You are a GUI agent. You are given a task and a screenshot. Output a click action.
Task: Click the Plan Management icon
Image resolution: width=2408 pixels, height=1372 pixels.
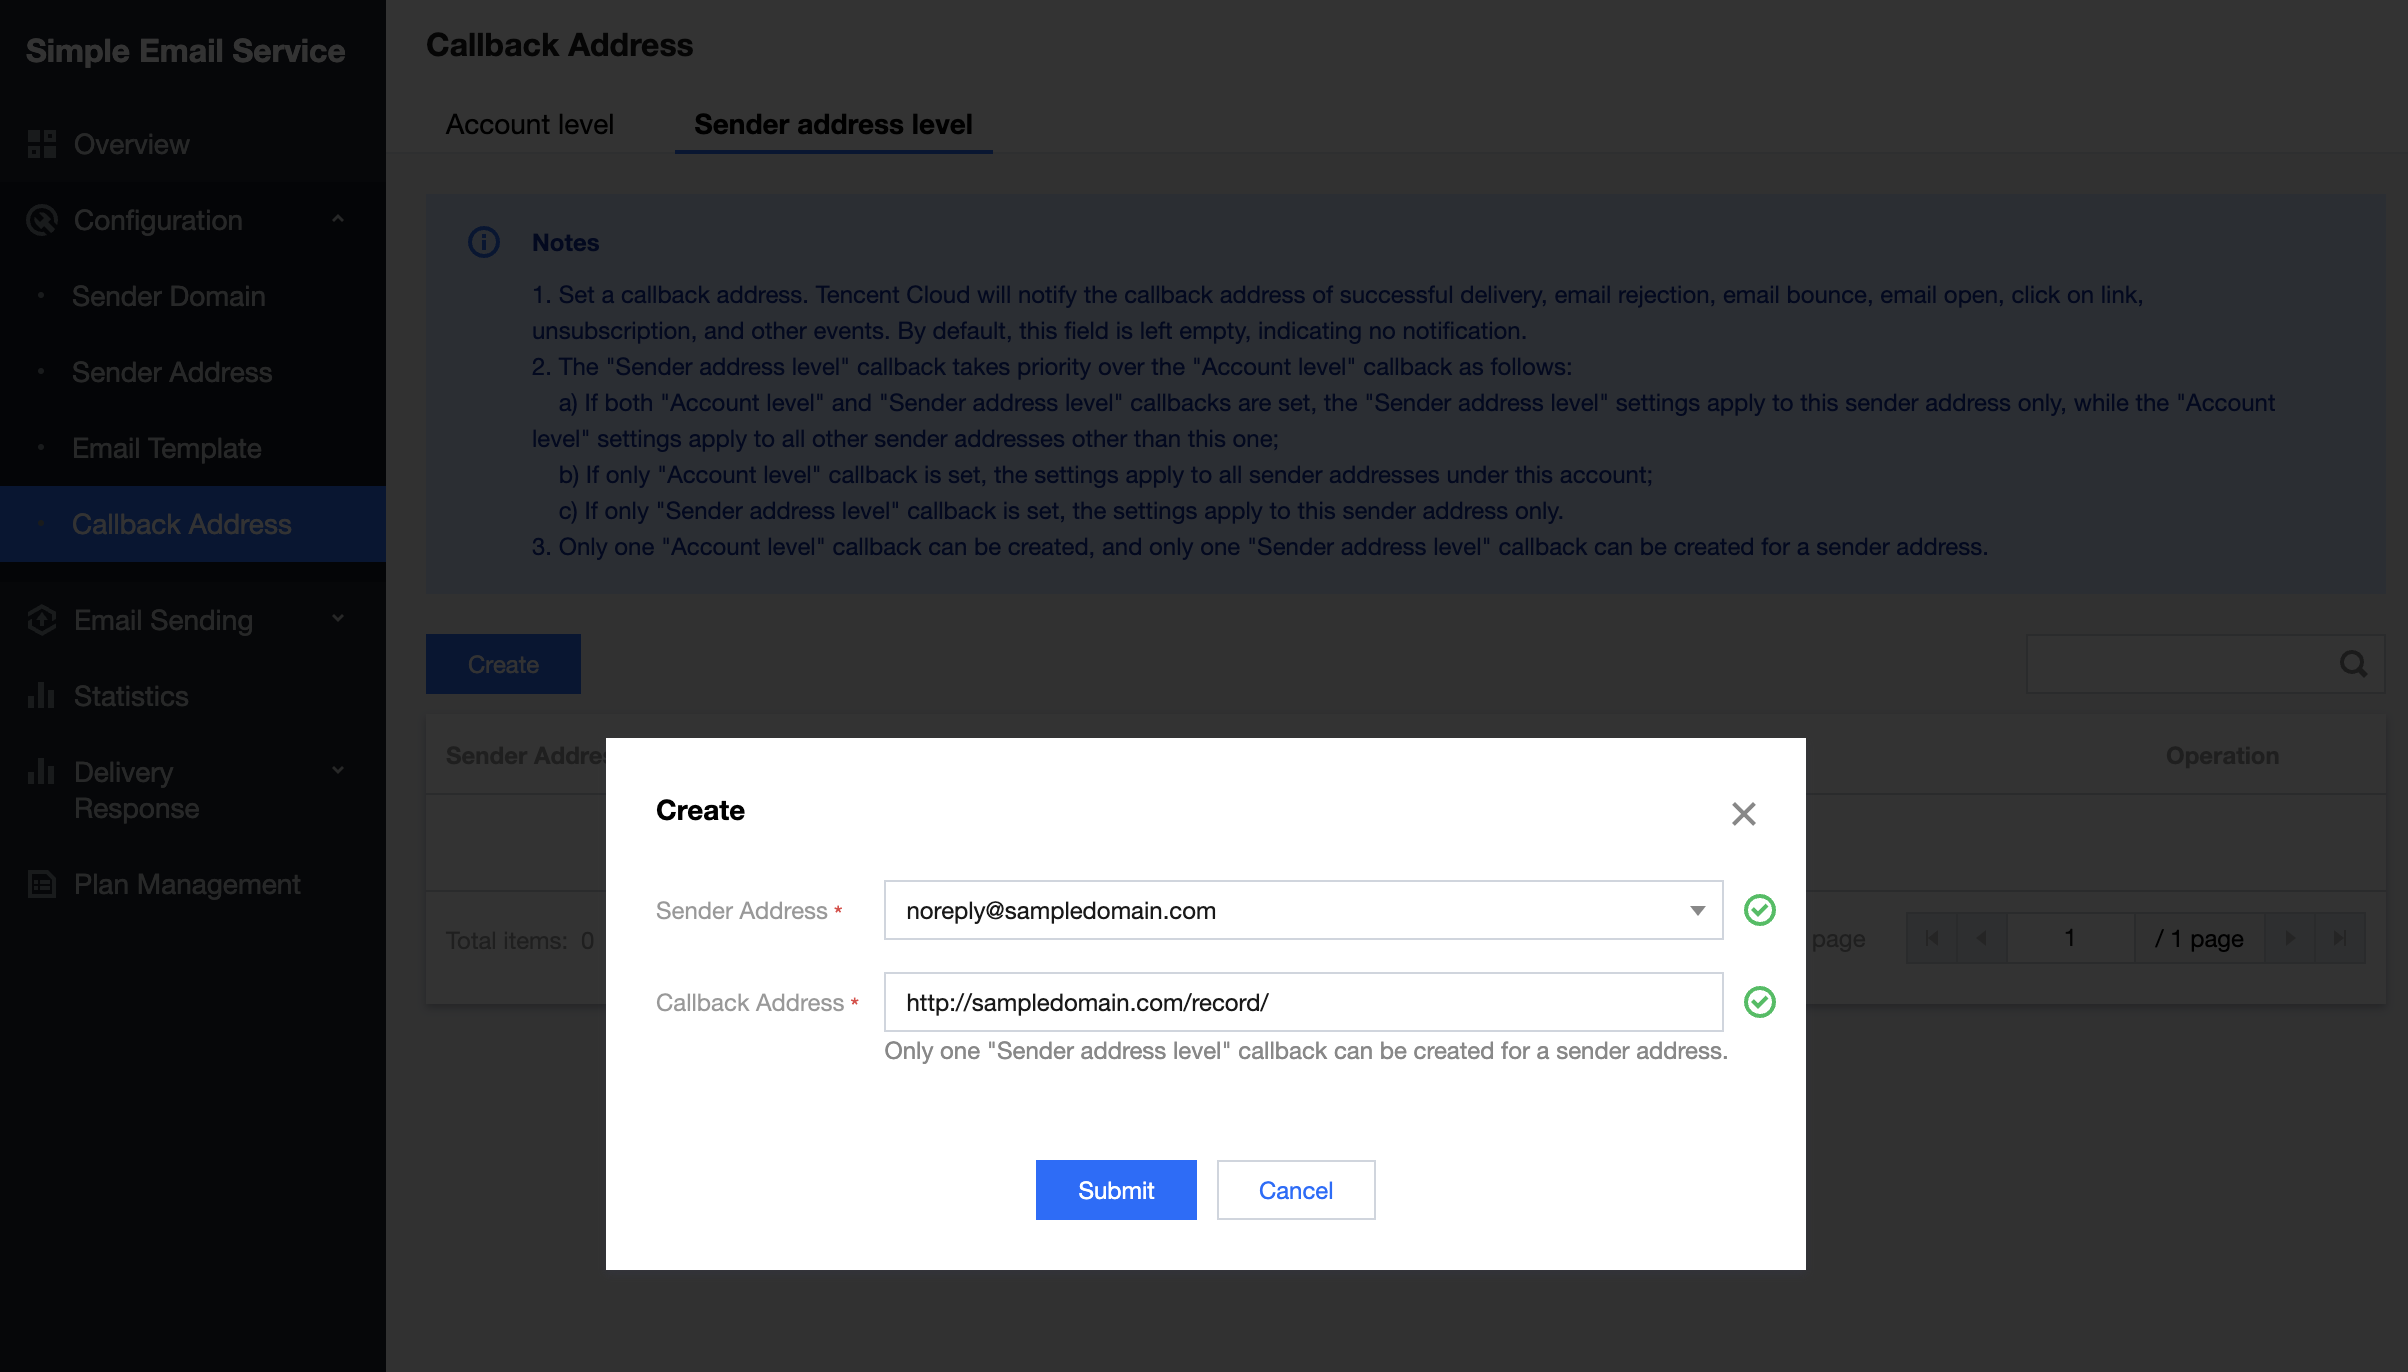click(42, 884)
